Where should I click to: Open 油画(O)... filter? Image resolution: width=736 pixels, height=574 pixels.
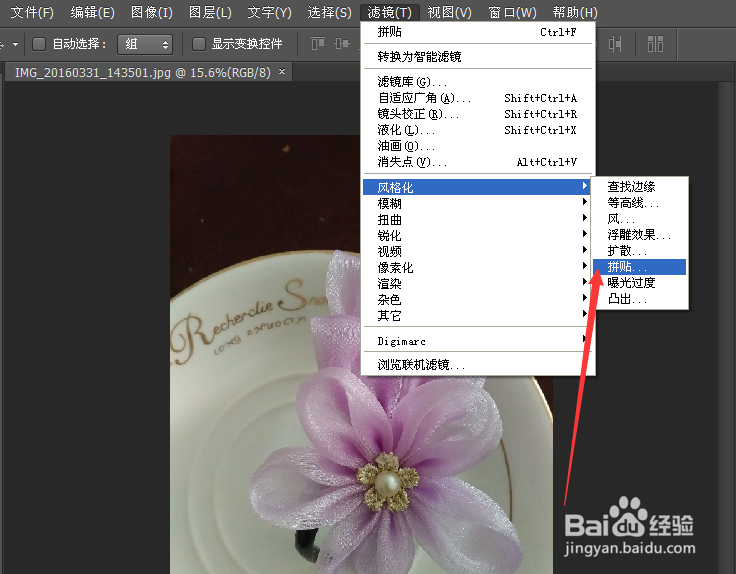[x=478, y=146]
